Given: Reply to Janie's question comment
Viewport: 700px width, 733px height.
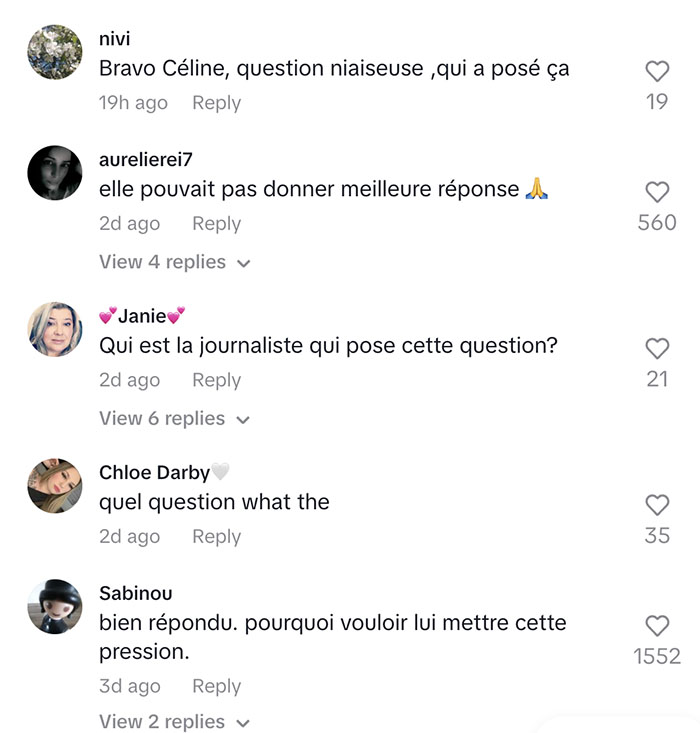Looking at the screenshot, I should coord(216,381).
